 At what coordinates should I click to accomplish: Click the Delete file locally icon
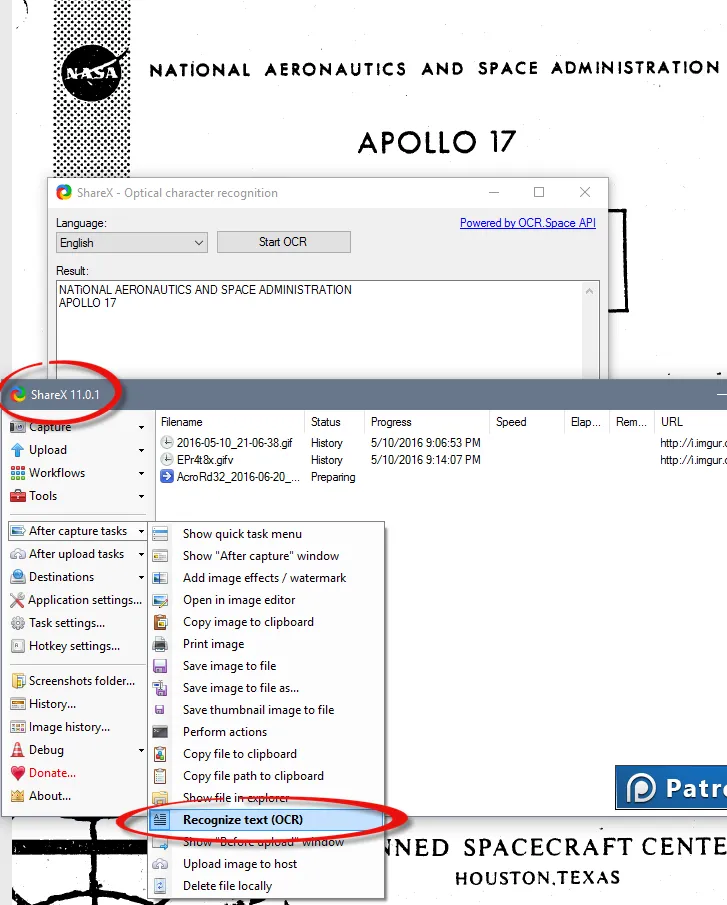pos(160,886)
